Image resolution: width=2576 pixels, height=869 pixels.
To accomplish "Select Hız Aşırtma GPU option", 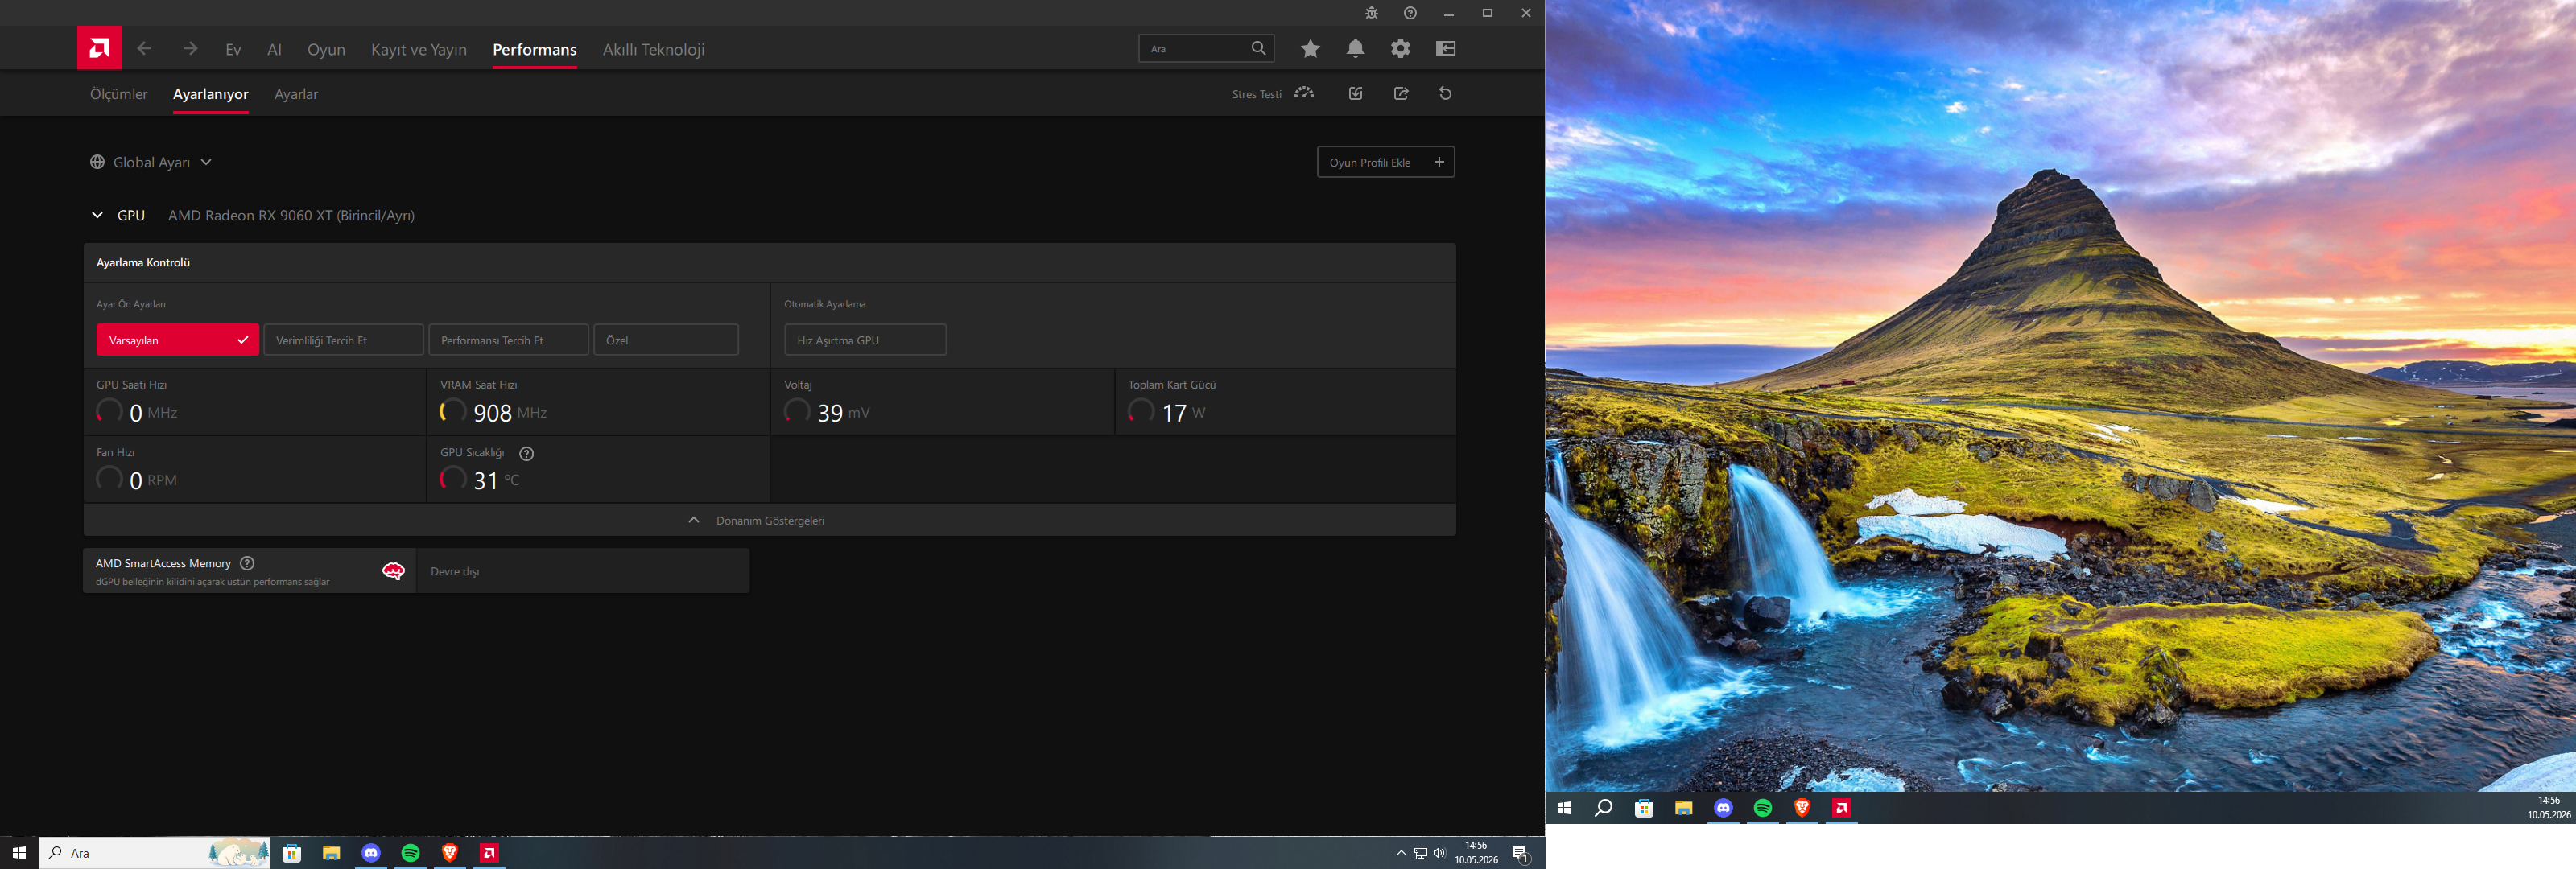I will (x=865, y=340).
